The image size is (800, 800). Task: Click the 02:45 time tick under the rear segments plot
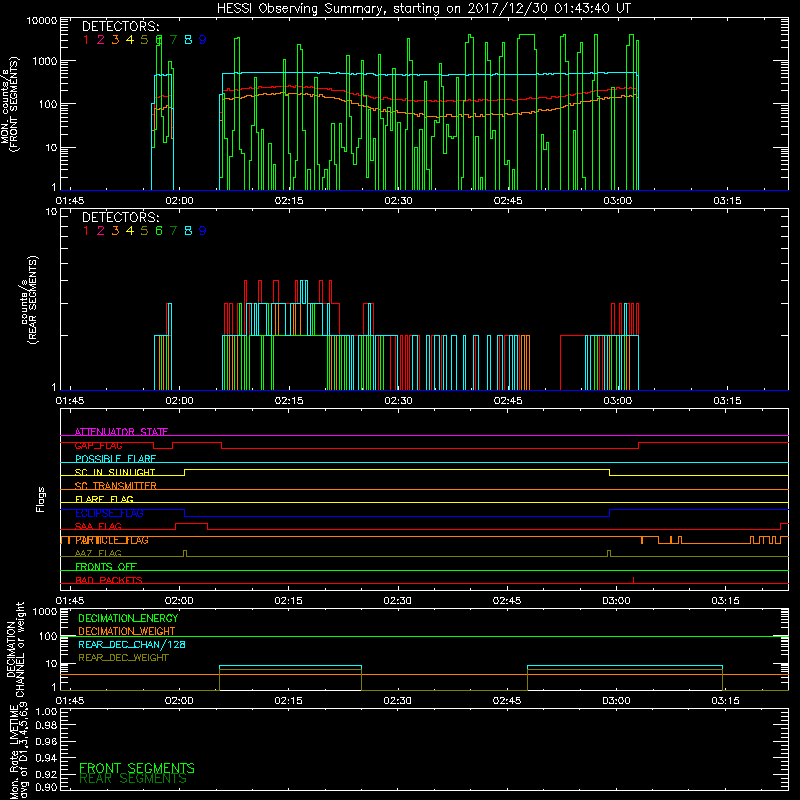[x=508, y=401]
